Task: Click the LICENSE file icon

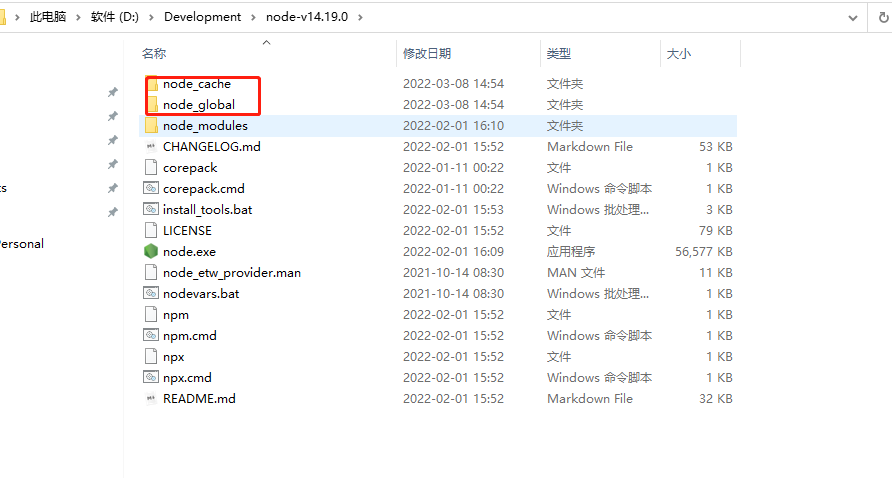Action: coord(151,230)
